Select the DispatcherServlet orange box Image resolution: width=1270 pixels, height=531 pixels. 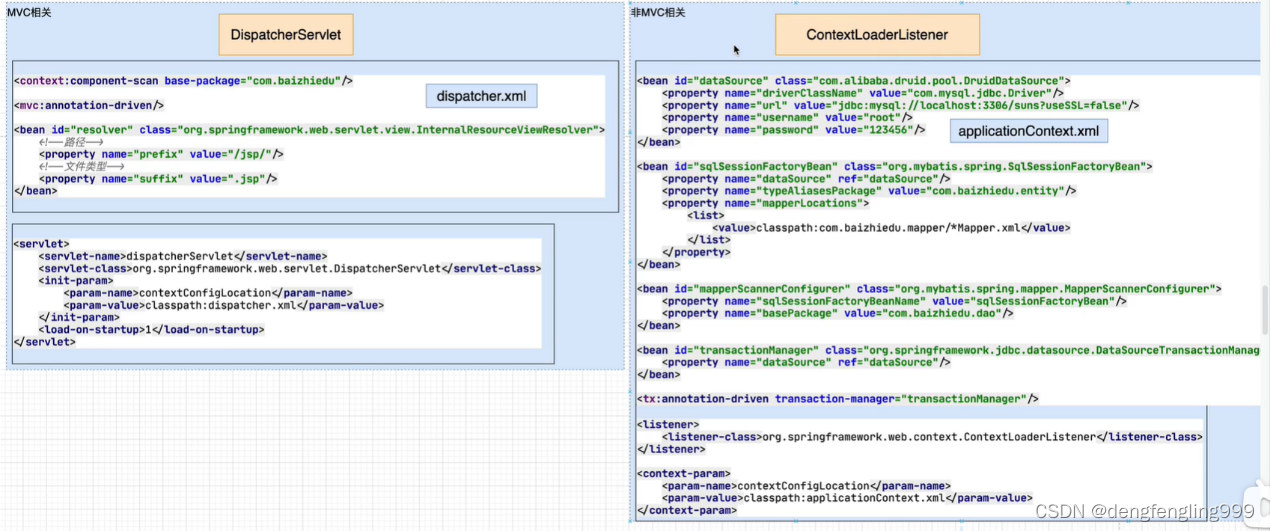tap(285, 34)
